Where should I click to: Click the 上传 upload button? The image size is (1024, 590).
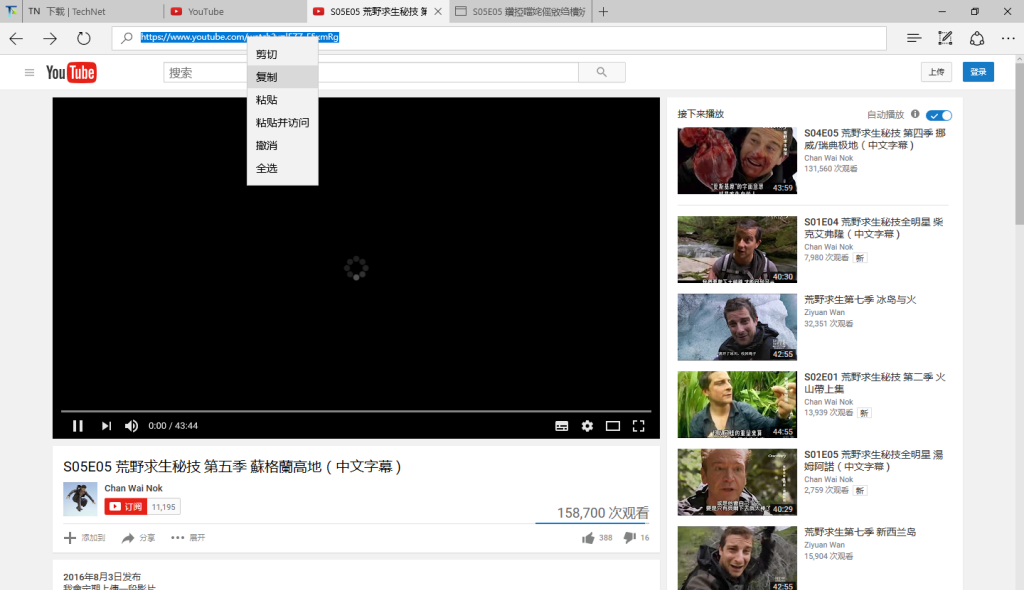936,72
